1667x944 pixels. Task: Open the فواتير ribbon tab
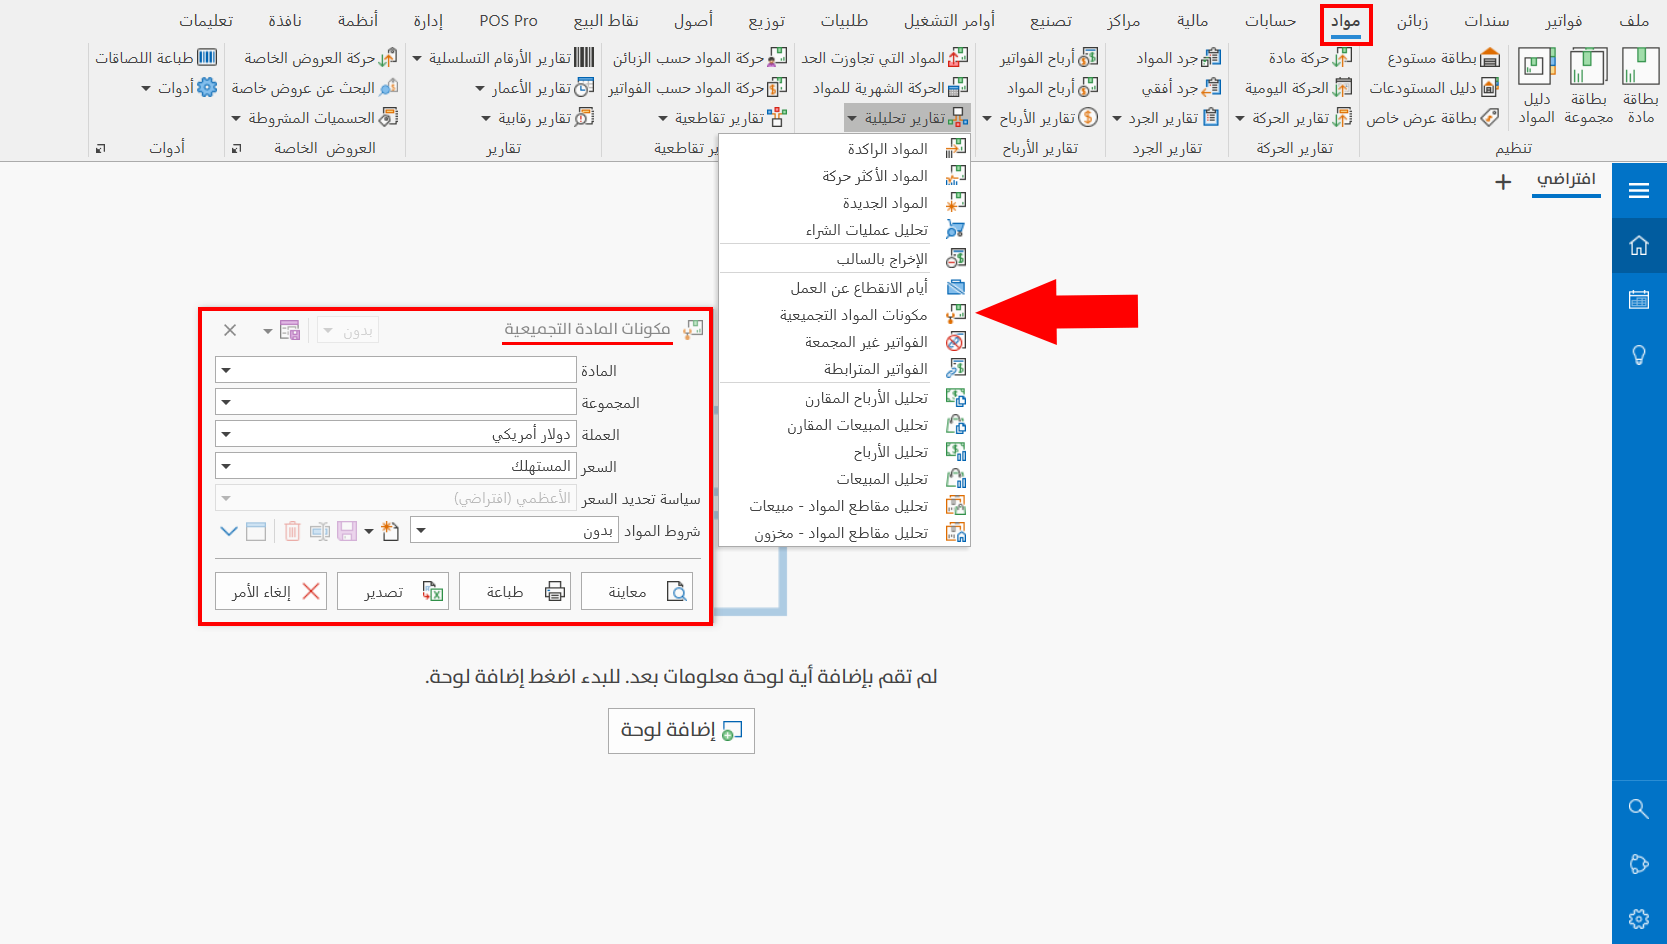1563,21
